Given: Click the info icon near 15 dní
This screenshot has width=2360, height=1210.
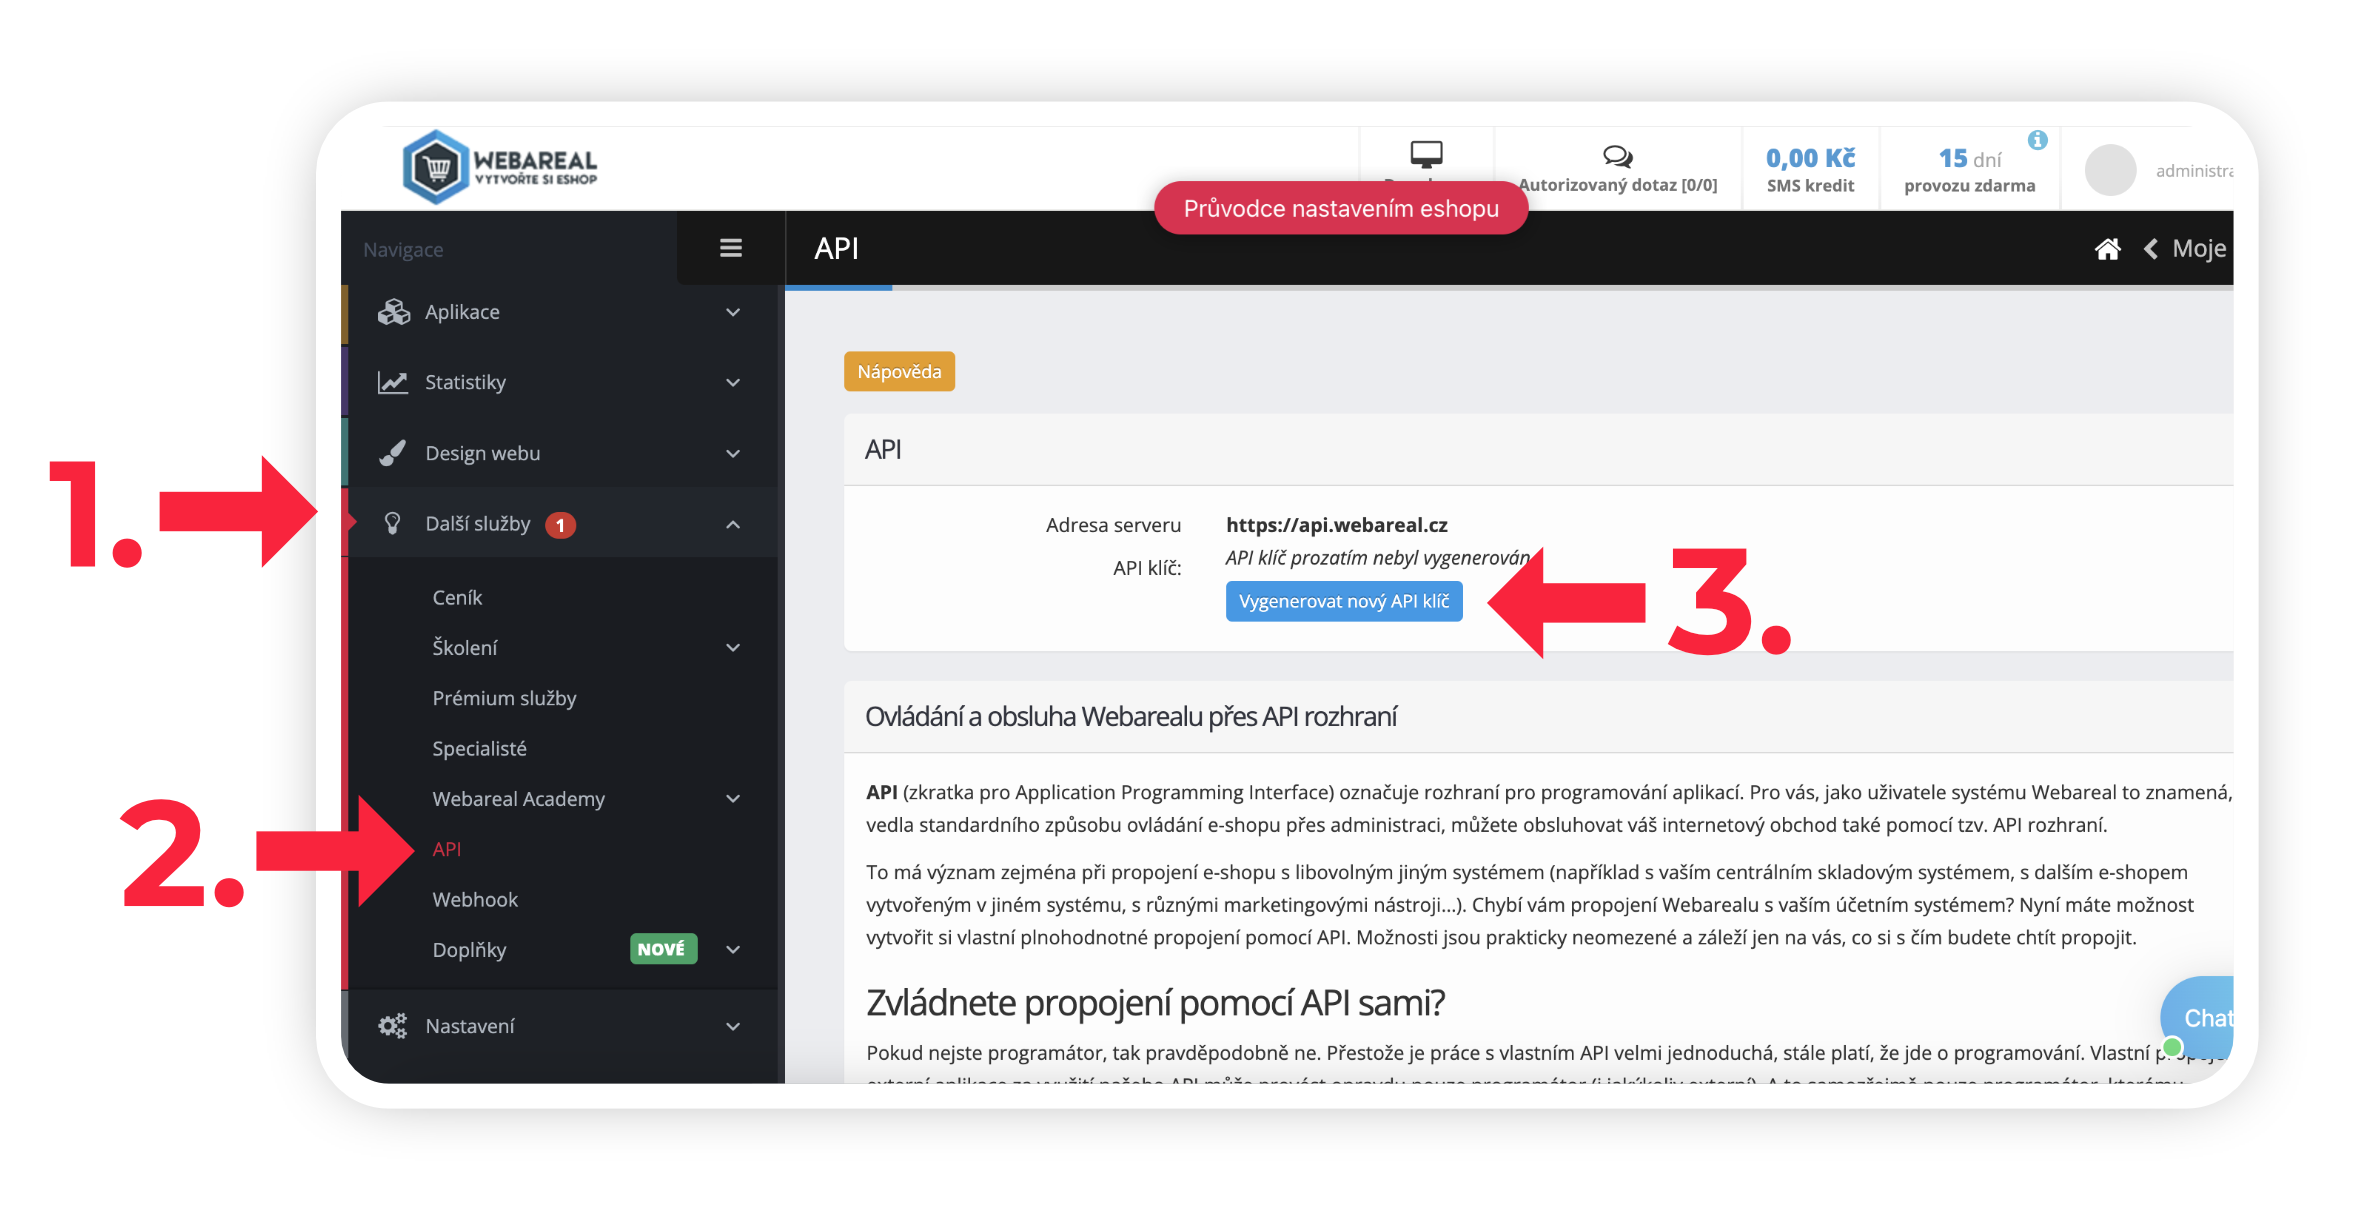Looking at the screenshot, I should coord(2037,140).
